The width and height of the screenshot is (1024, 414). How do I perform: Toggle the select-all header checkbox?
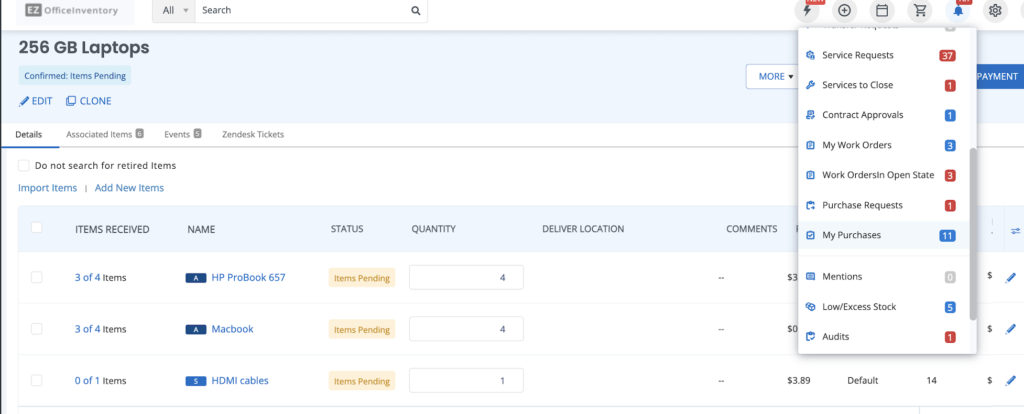click(37, 227)
